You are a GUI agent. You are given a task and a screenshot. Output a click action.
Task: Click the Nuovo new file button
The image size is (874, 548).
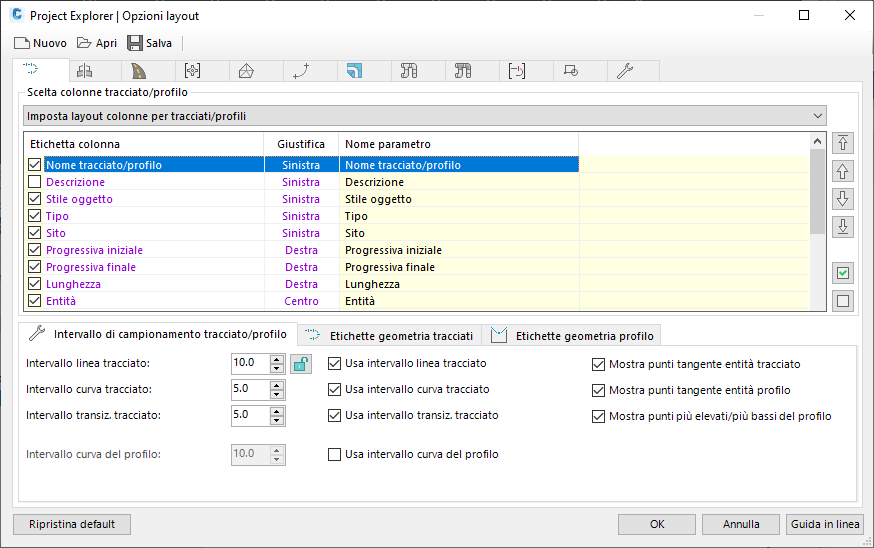40,43
